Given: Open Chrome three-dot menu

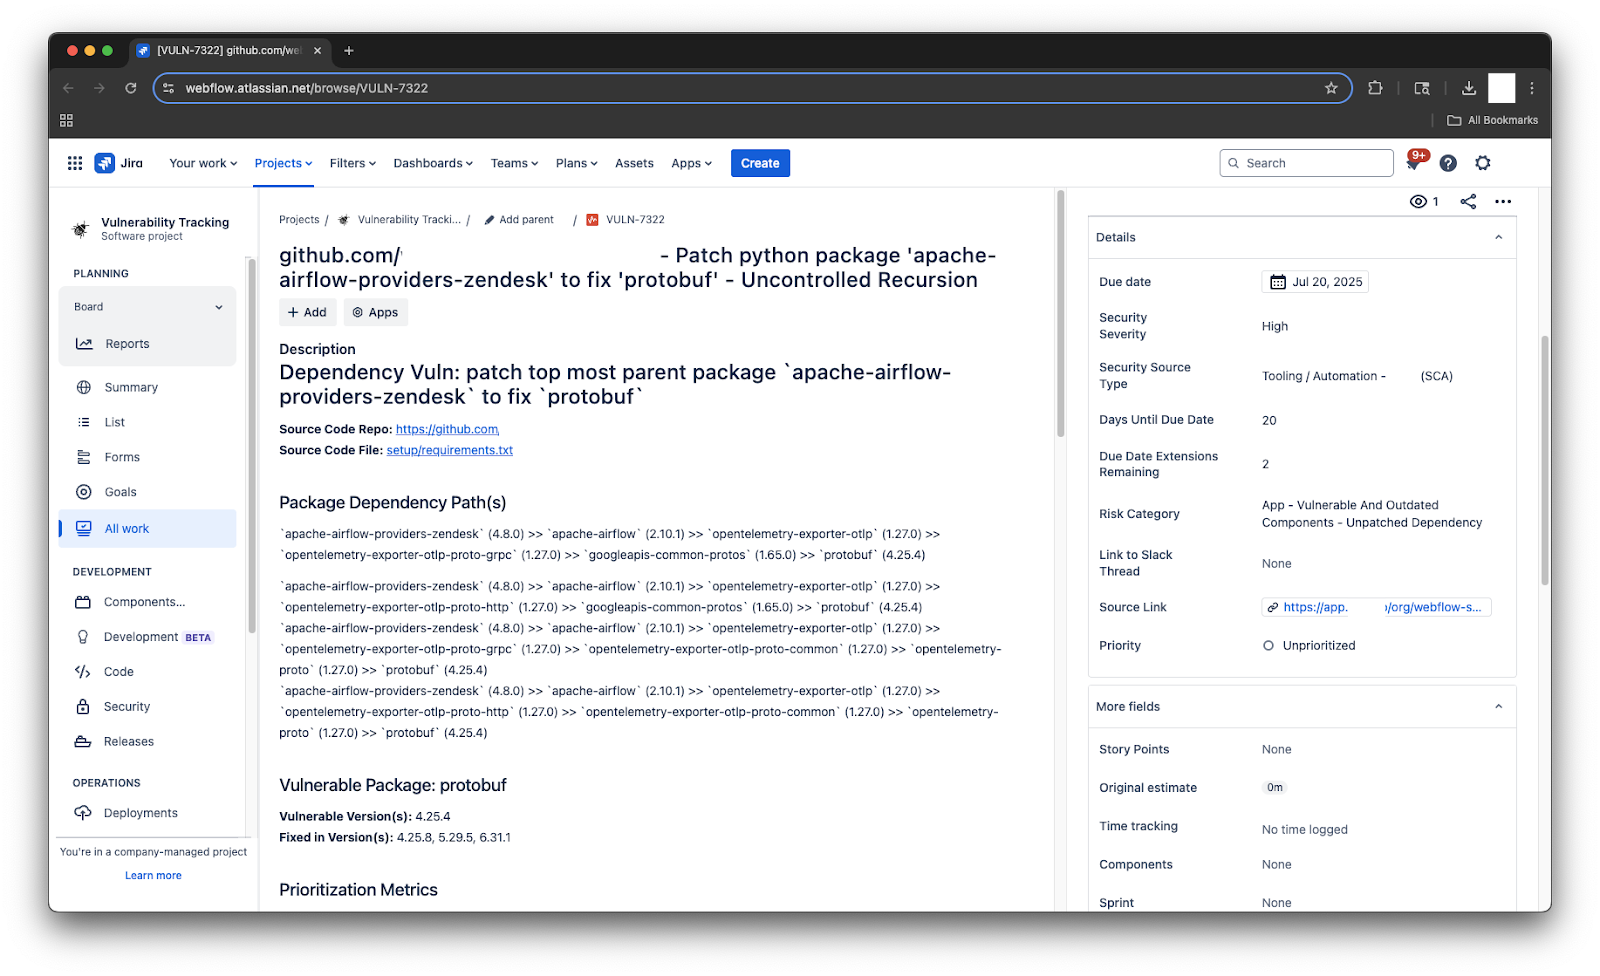Looking at the screenshot, I should (1532, 88).
